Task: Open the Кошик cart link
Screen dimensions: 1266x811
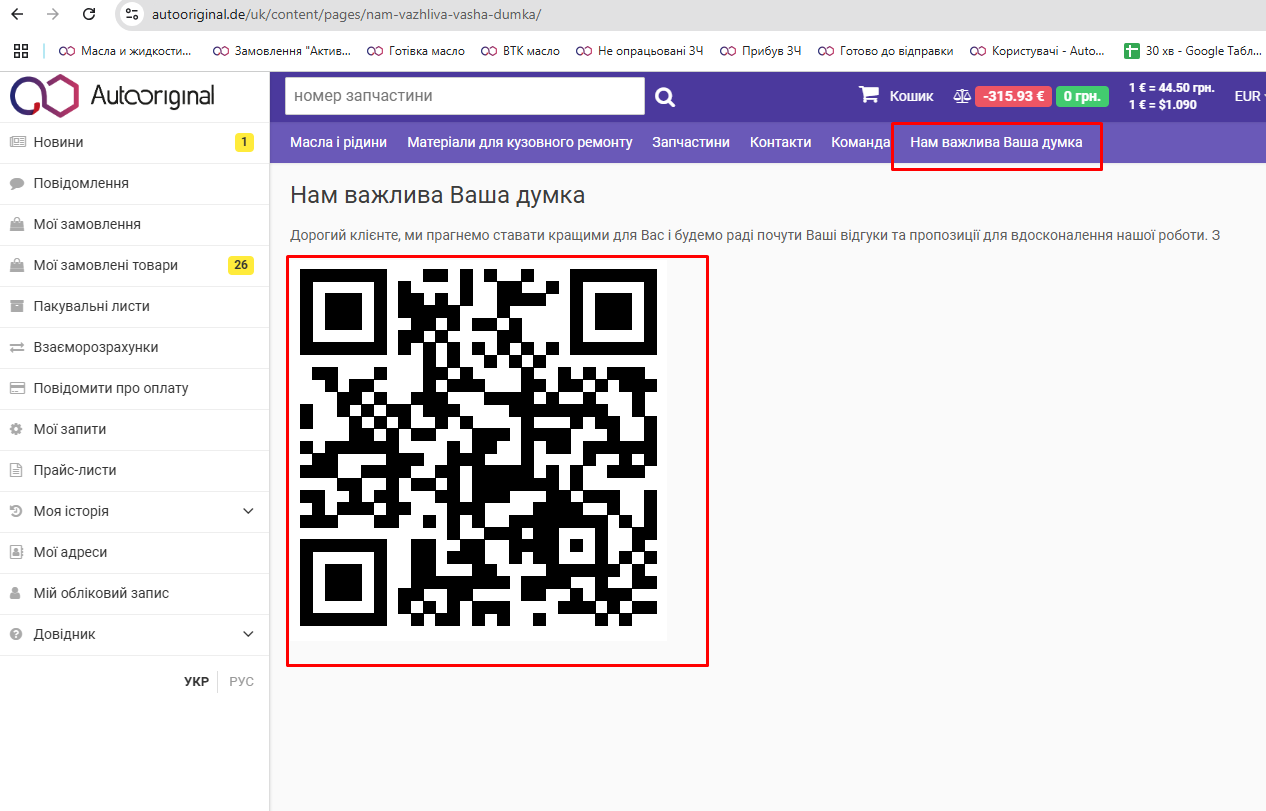Action: [911, 96]
